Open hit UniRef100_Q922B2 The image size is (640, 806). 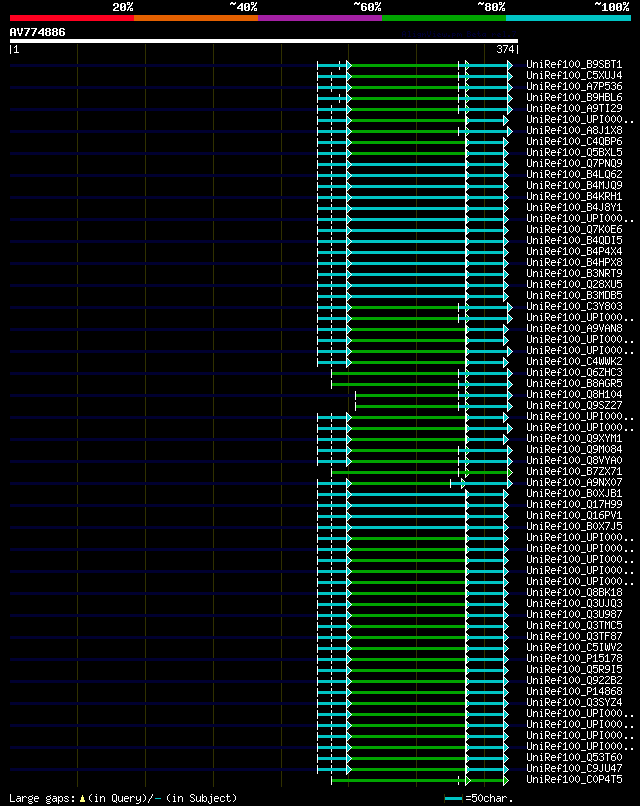tap(574, 681)
